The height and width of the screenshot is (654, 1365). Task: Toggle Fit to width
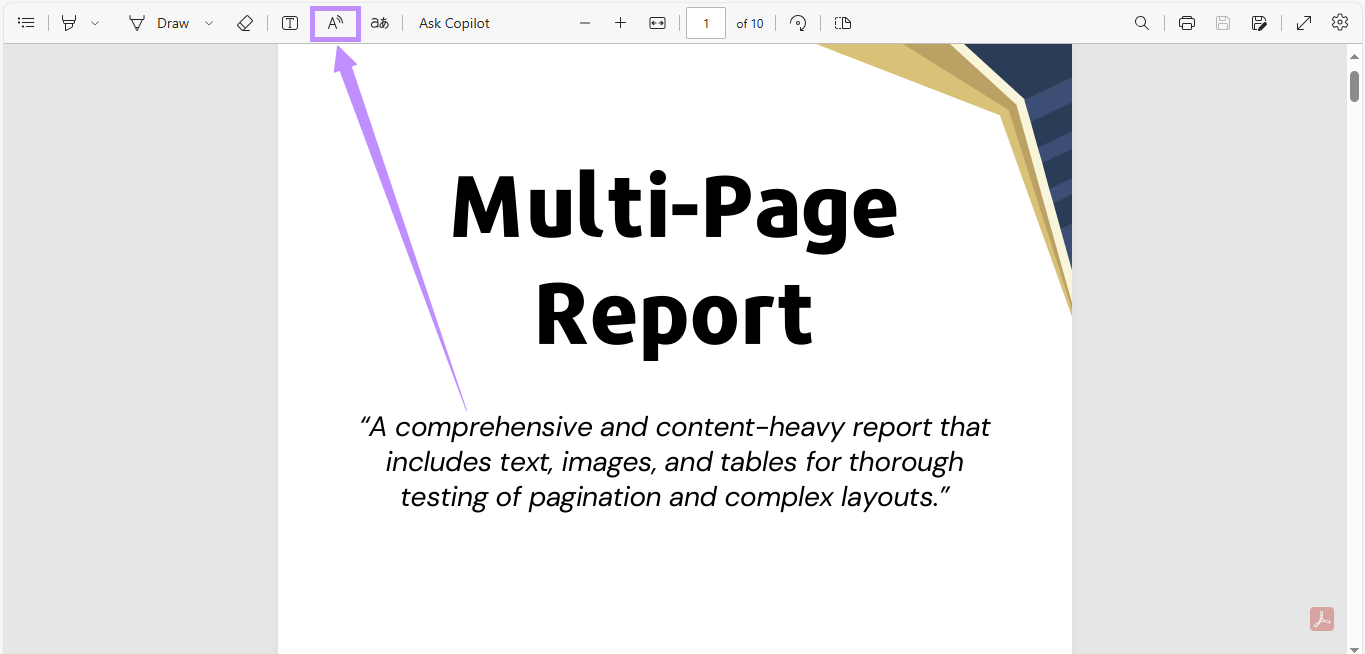point(657,23)
